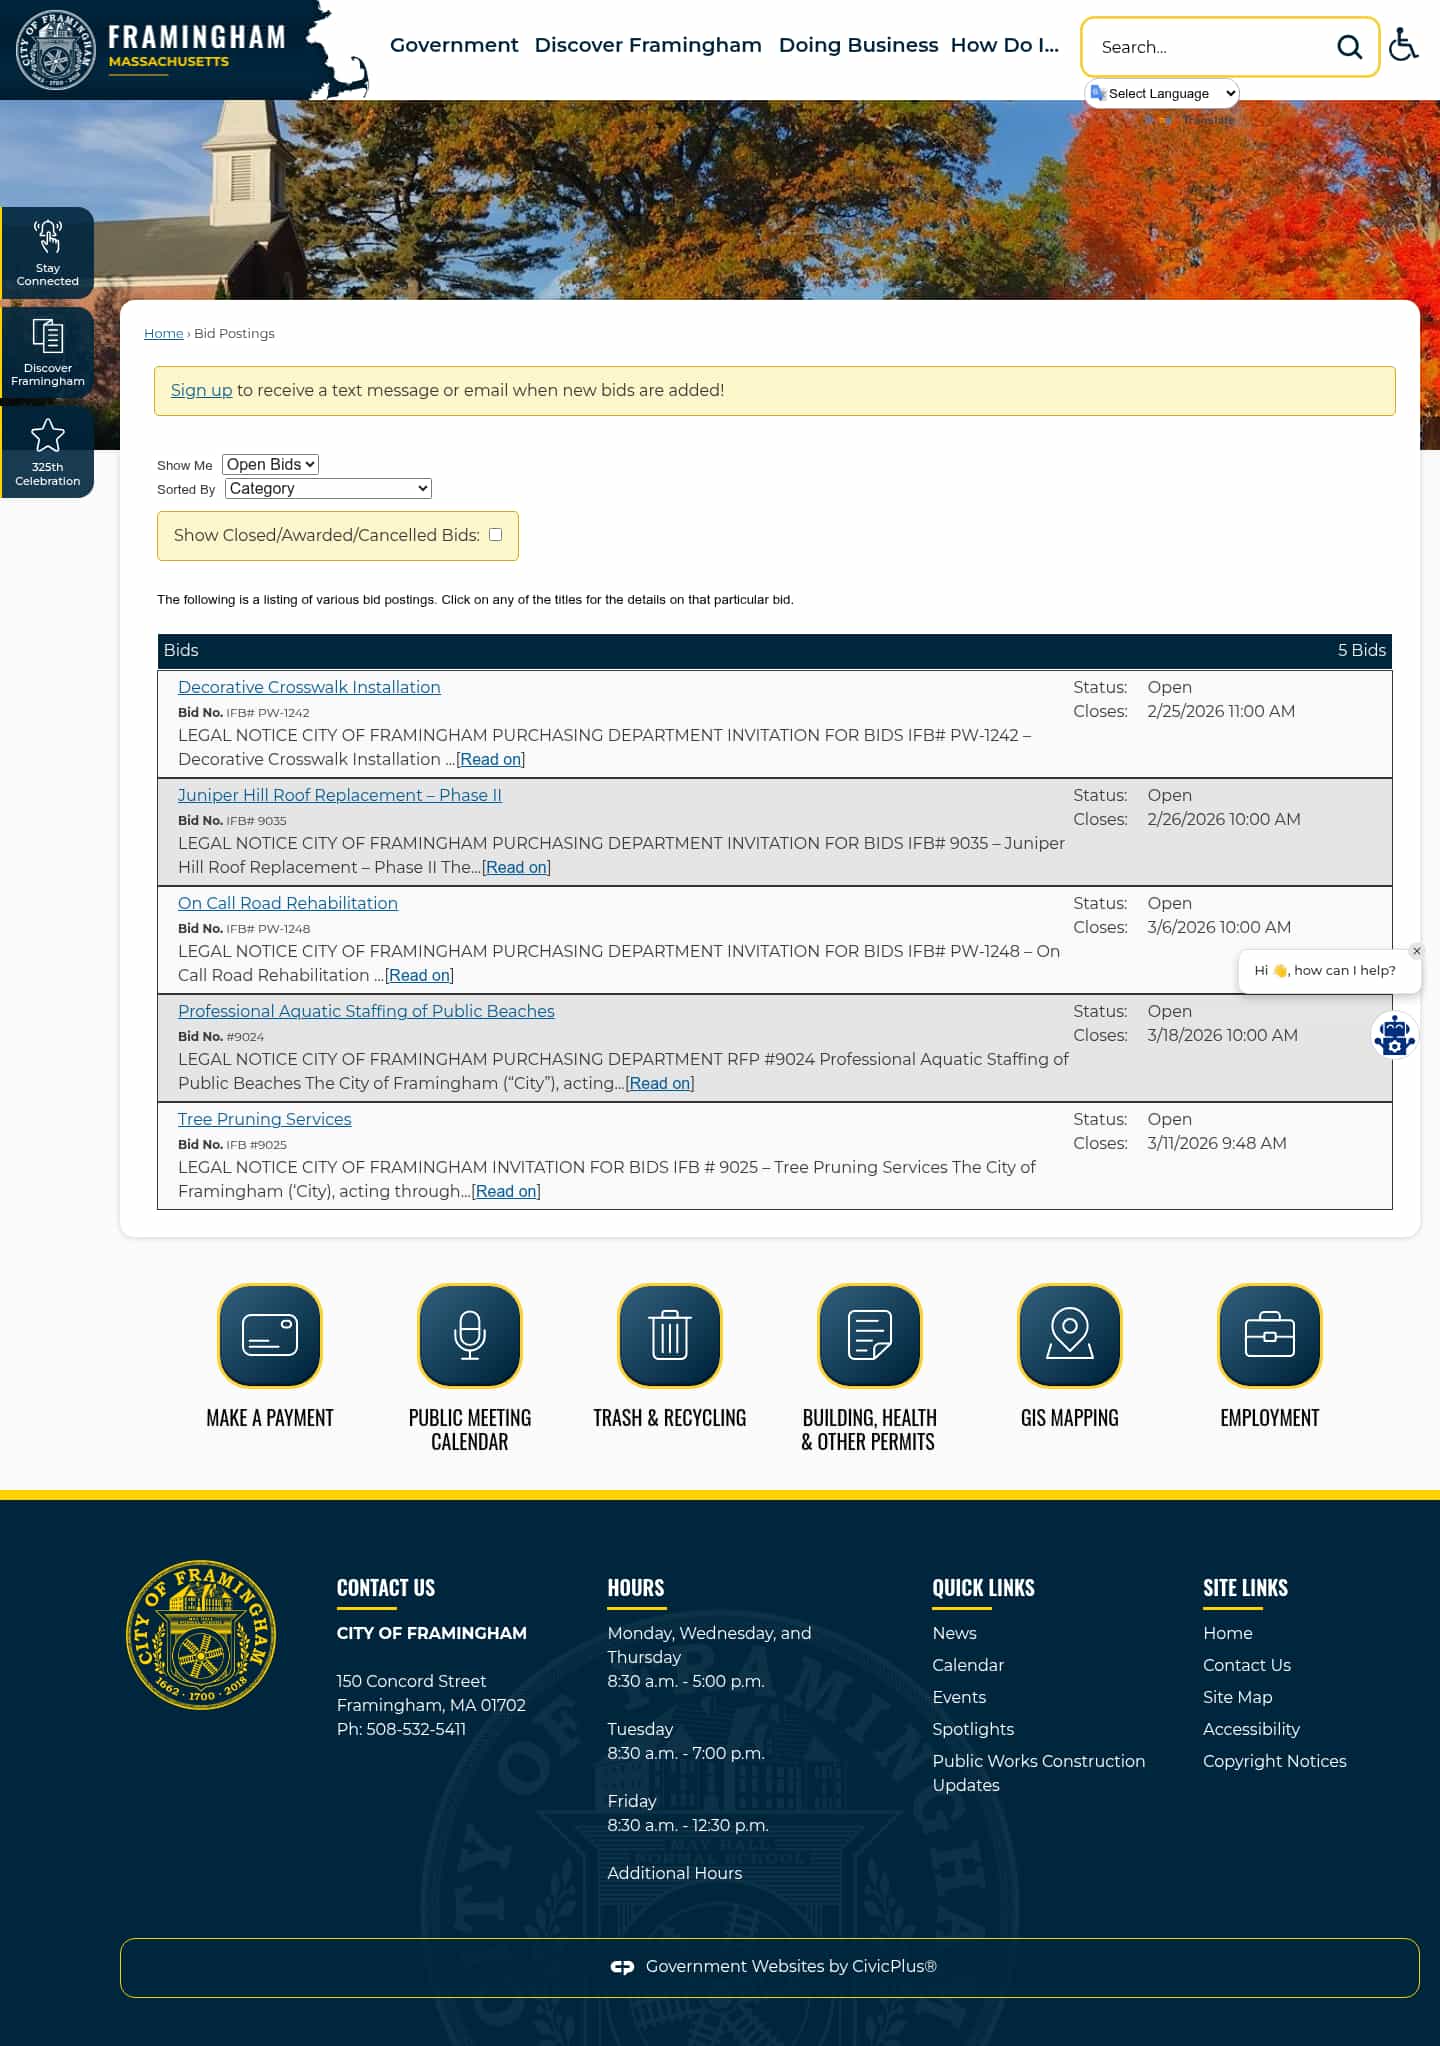Click the Make a Payment icon
The image size is (1440, 2046).
coord(270,1335)
